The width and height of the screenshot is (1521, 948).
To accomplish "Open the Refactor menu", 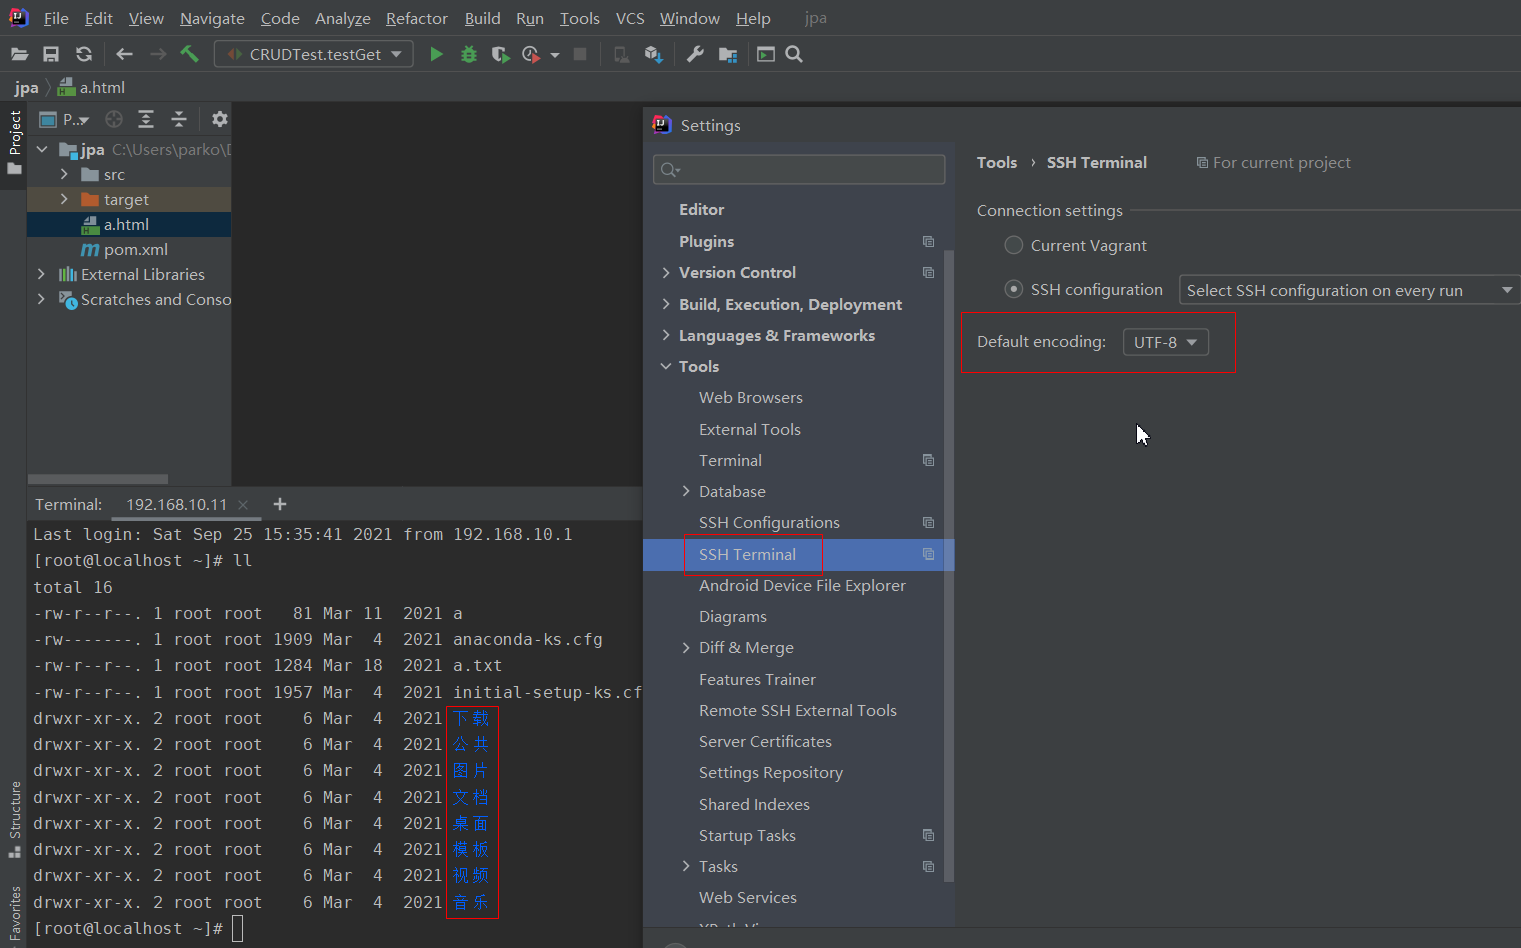I will (x=416, y=18).
